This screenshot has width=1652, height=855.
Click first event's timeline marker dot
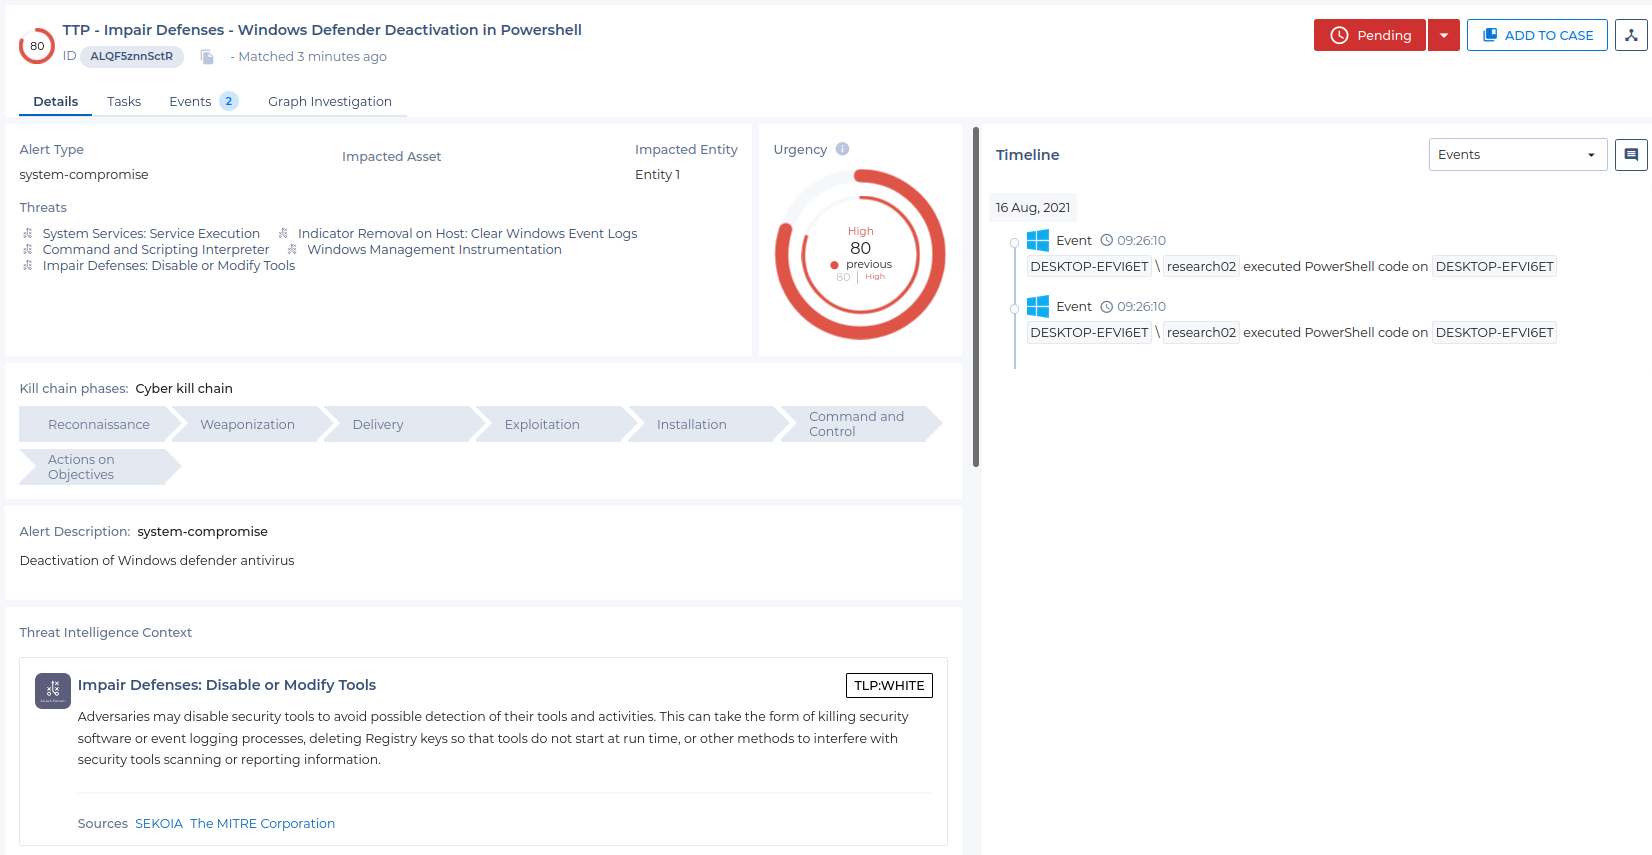pos(1014,243)
